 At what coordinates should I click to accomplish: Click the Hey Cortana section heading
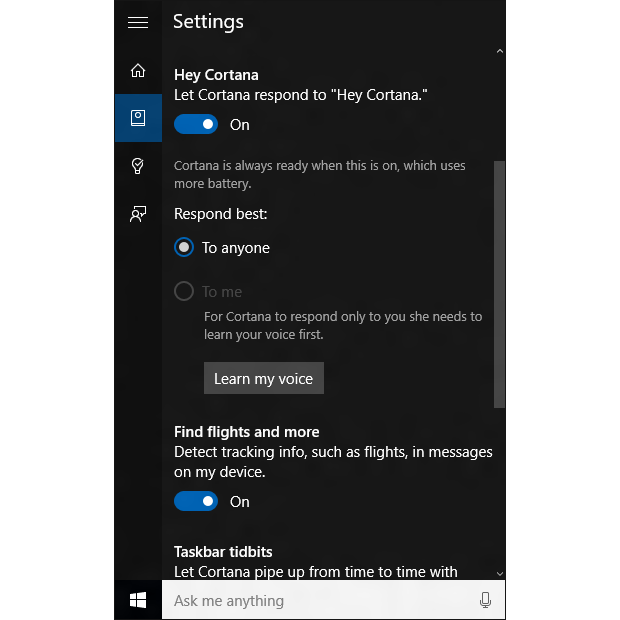[x=216, y=75]
